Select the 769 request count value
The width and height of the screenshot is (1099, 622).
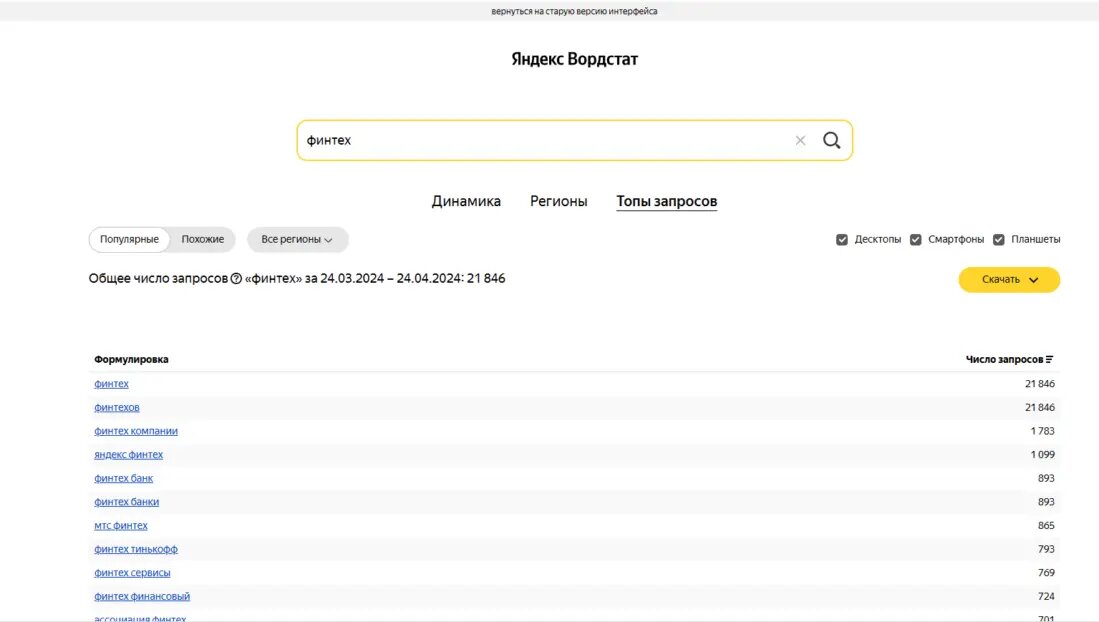(1046, 573)
